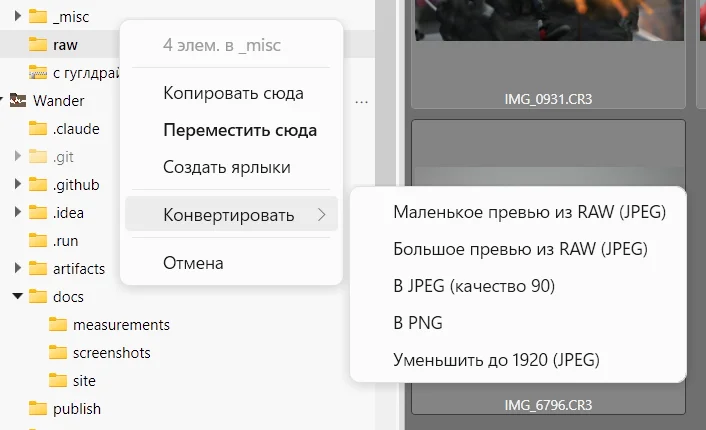Screen dimensions: 706x430
Task: Expand the .git folder arrow
Action: click(18, 156)
